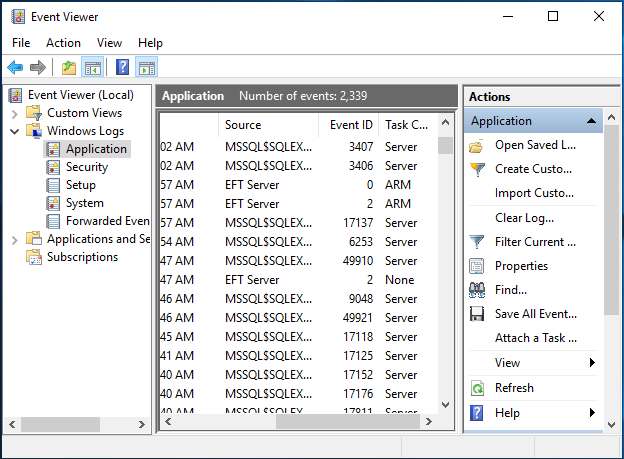
Task: Expand the Custom Views tree node
Action: click(x=15, y=113)
